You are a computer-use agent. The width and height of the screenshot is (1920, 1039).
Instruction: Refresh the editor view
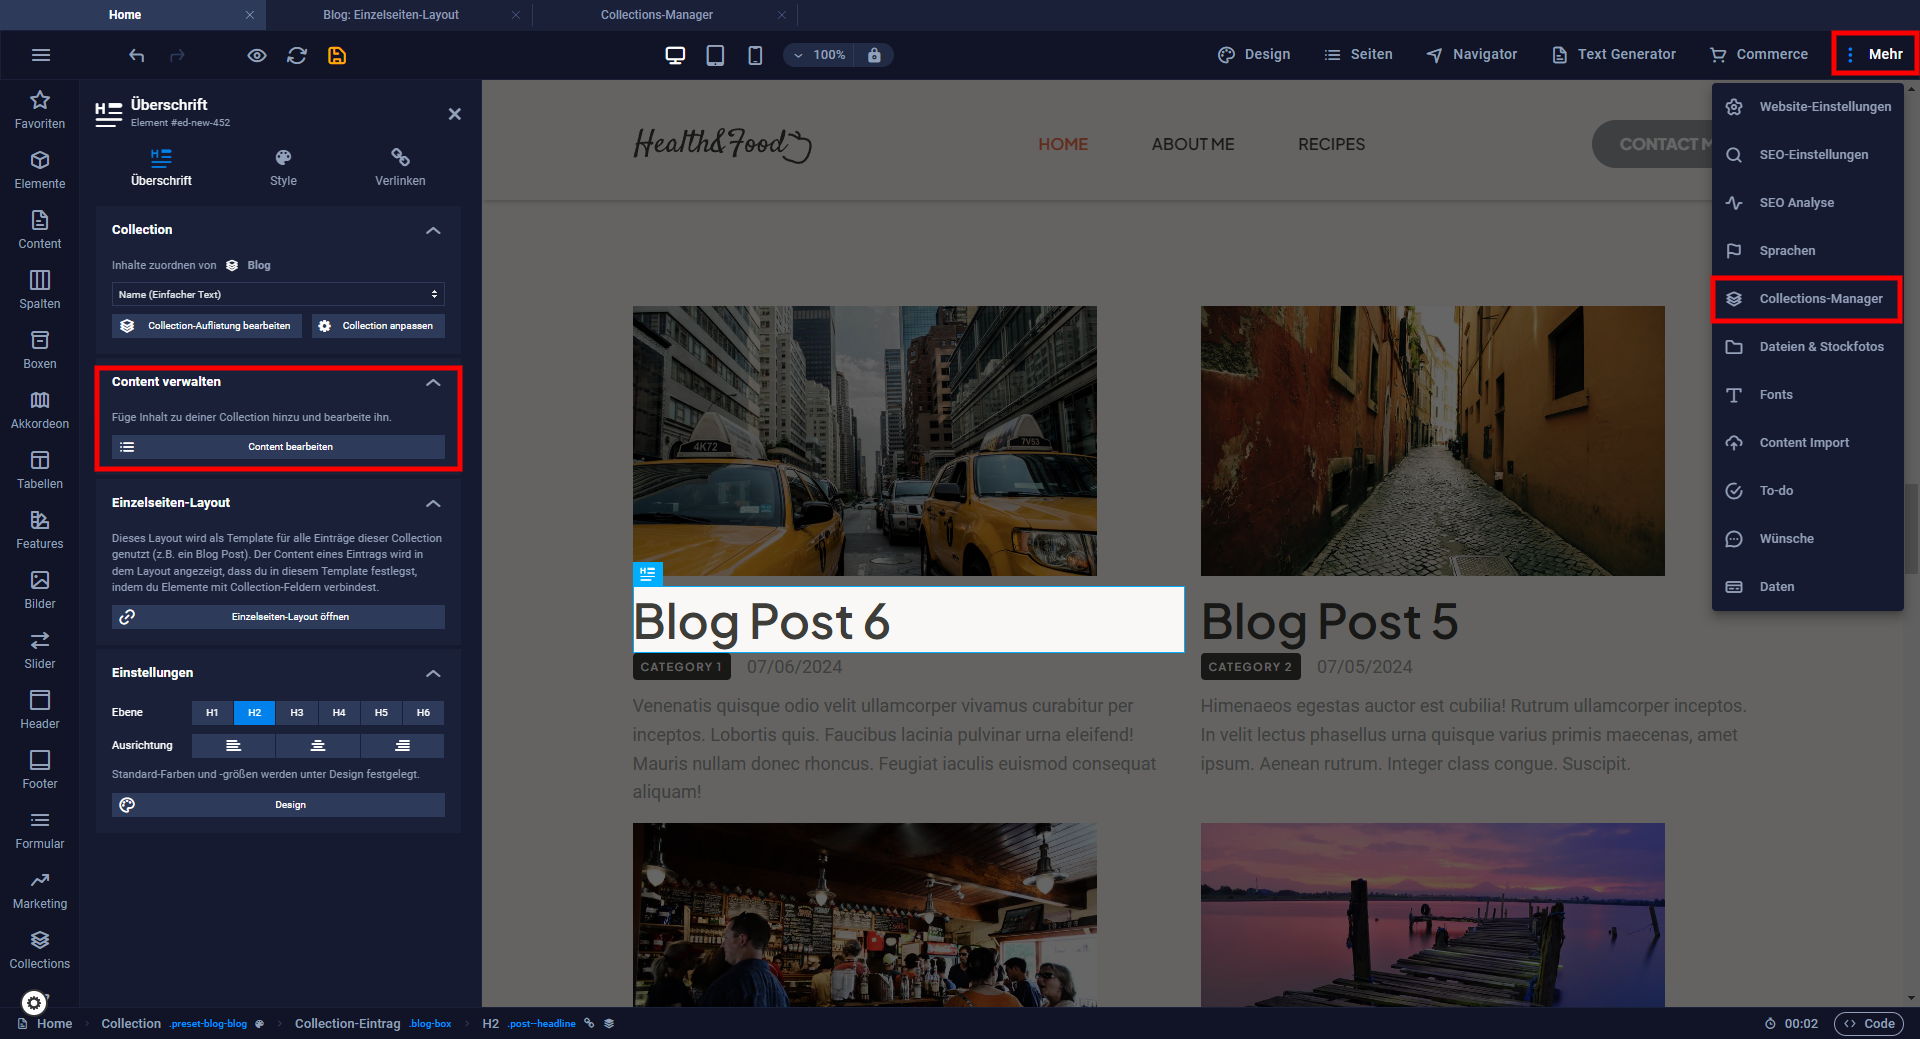[297, 55]
